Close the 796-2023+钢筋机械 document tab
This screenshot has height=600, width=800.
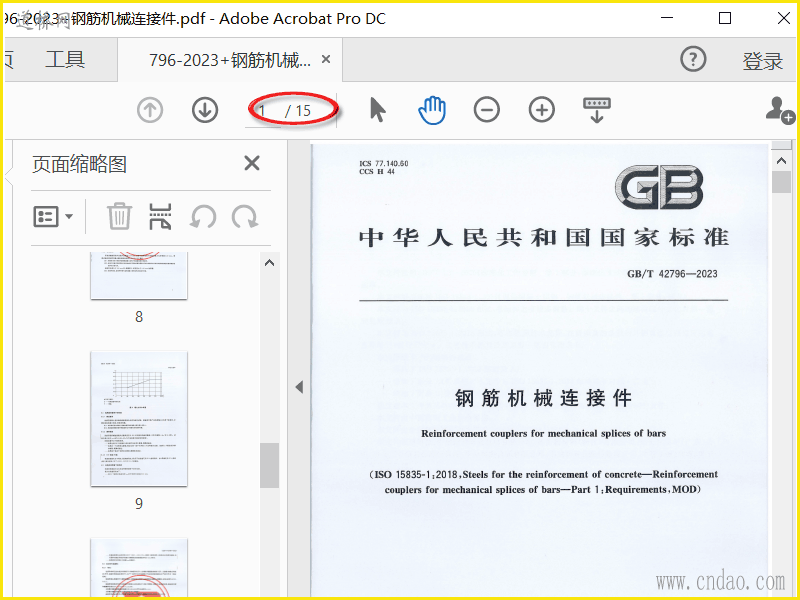tap(326, 59)
